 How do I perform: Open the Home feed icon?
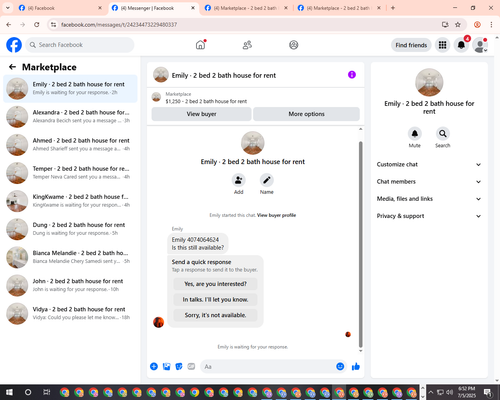pos(200,45)
